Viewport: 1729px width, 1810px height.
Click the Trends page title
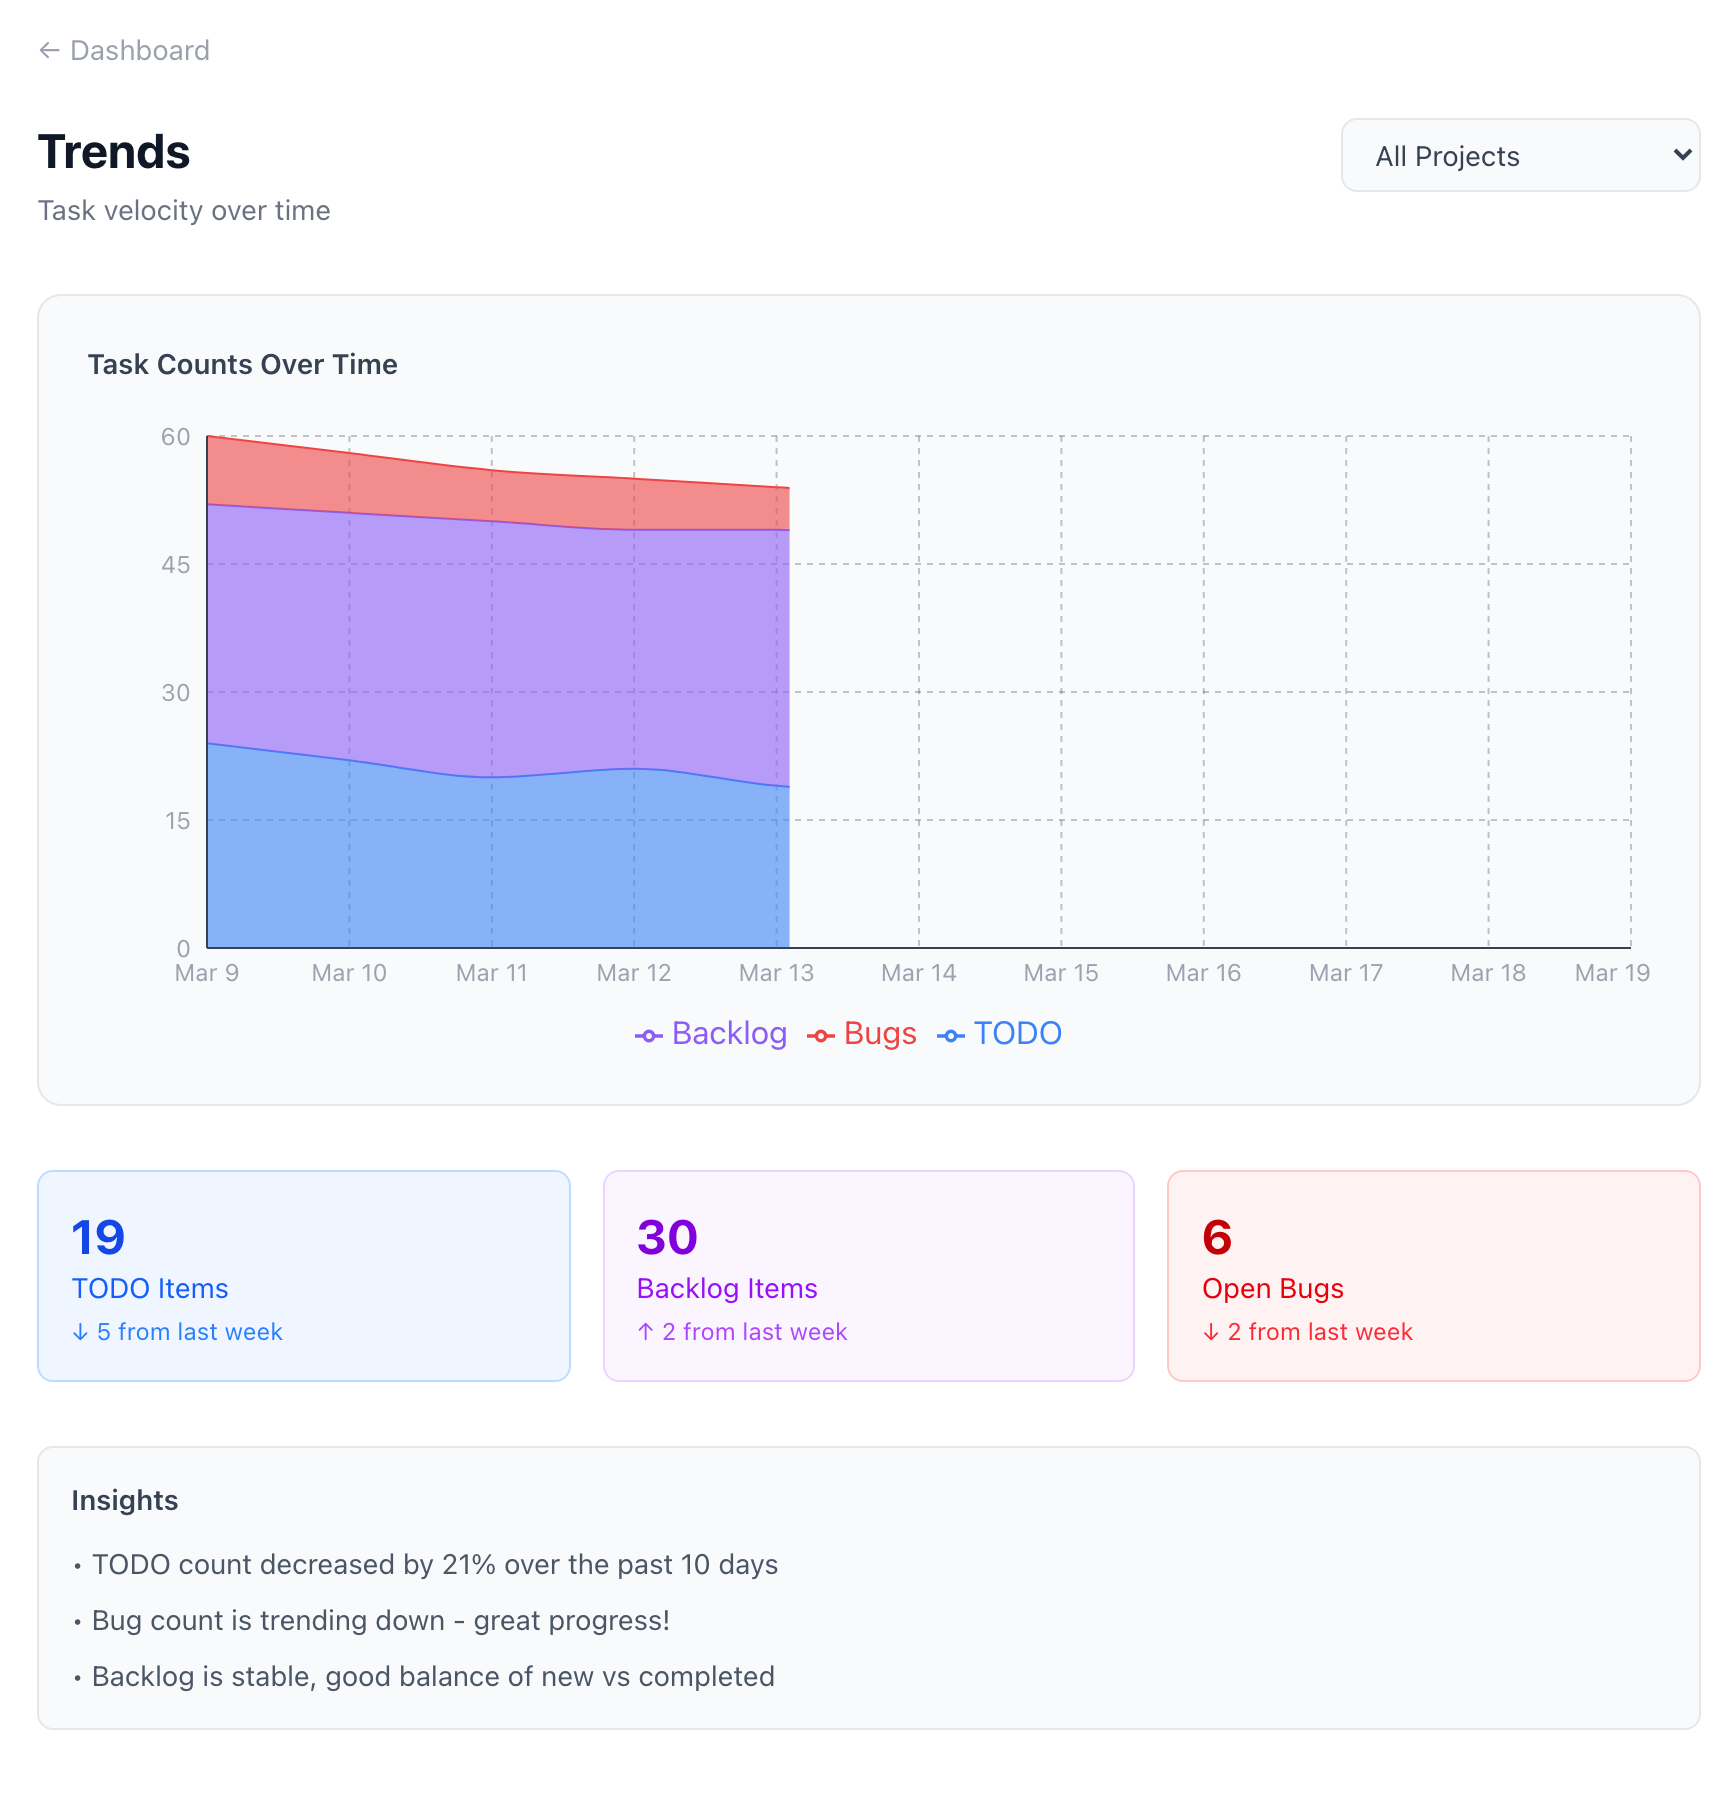114,152
